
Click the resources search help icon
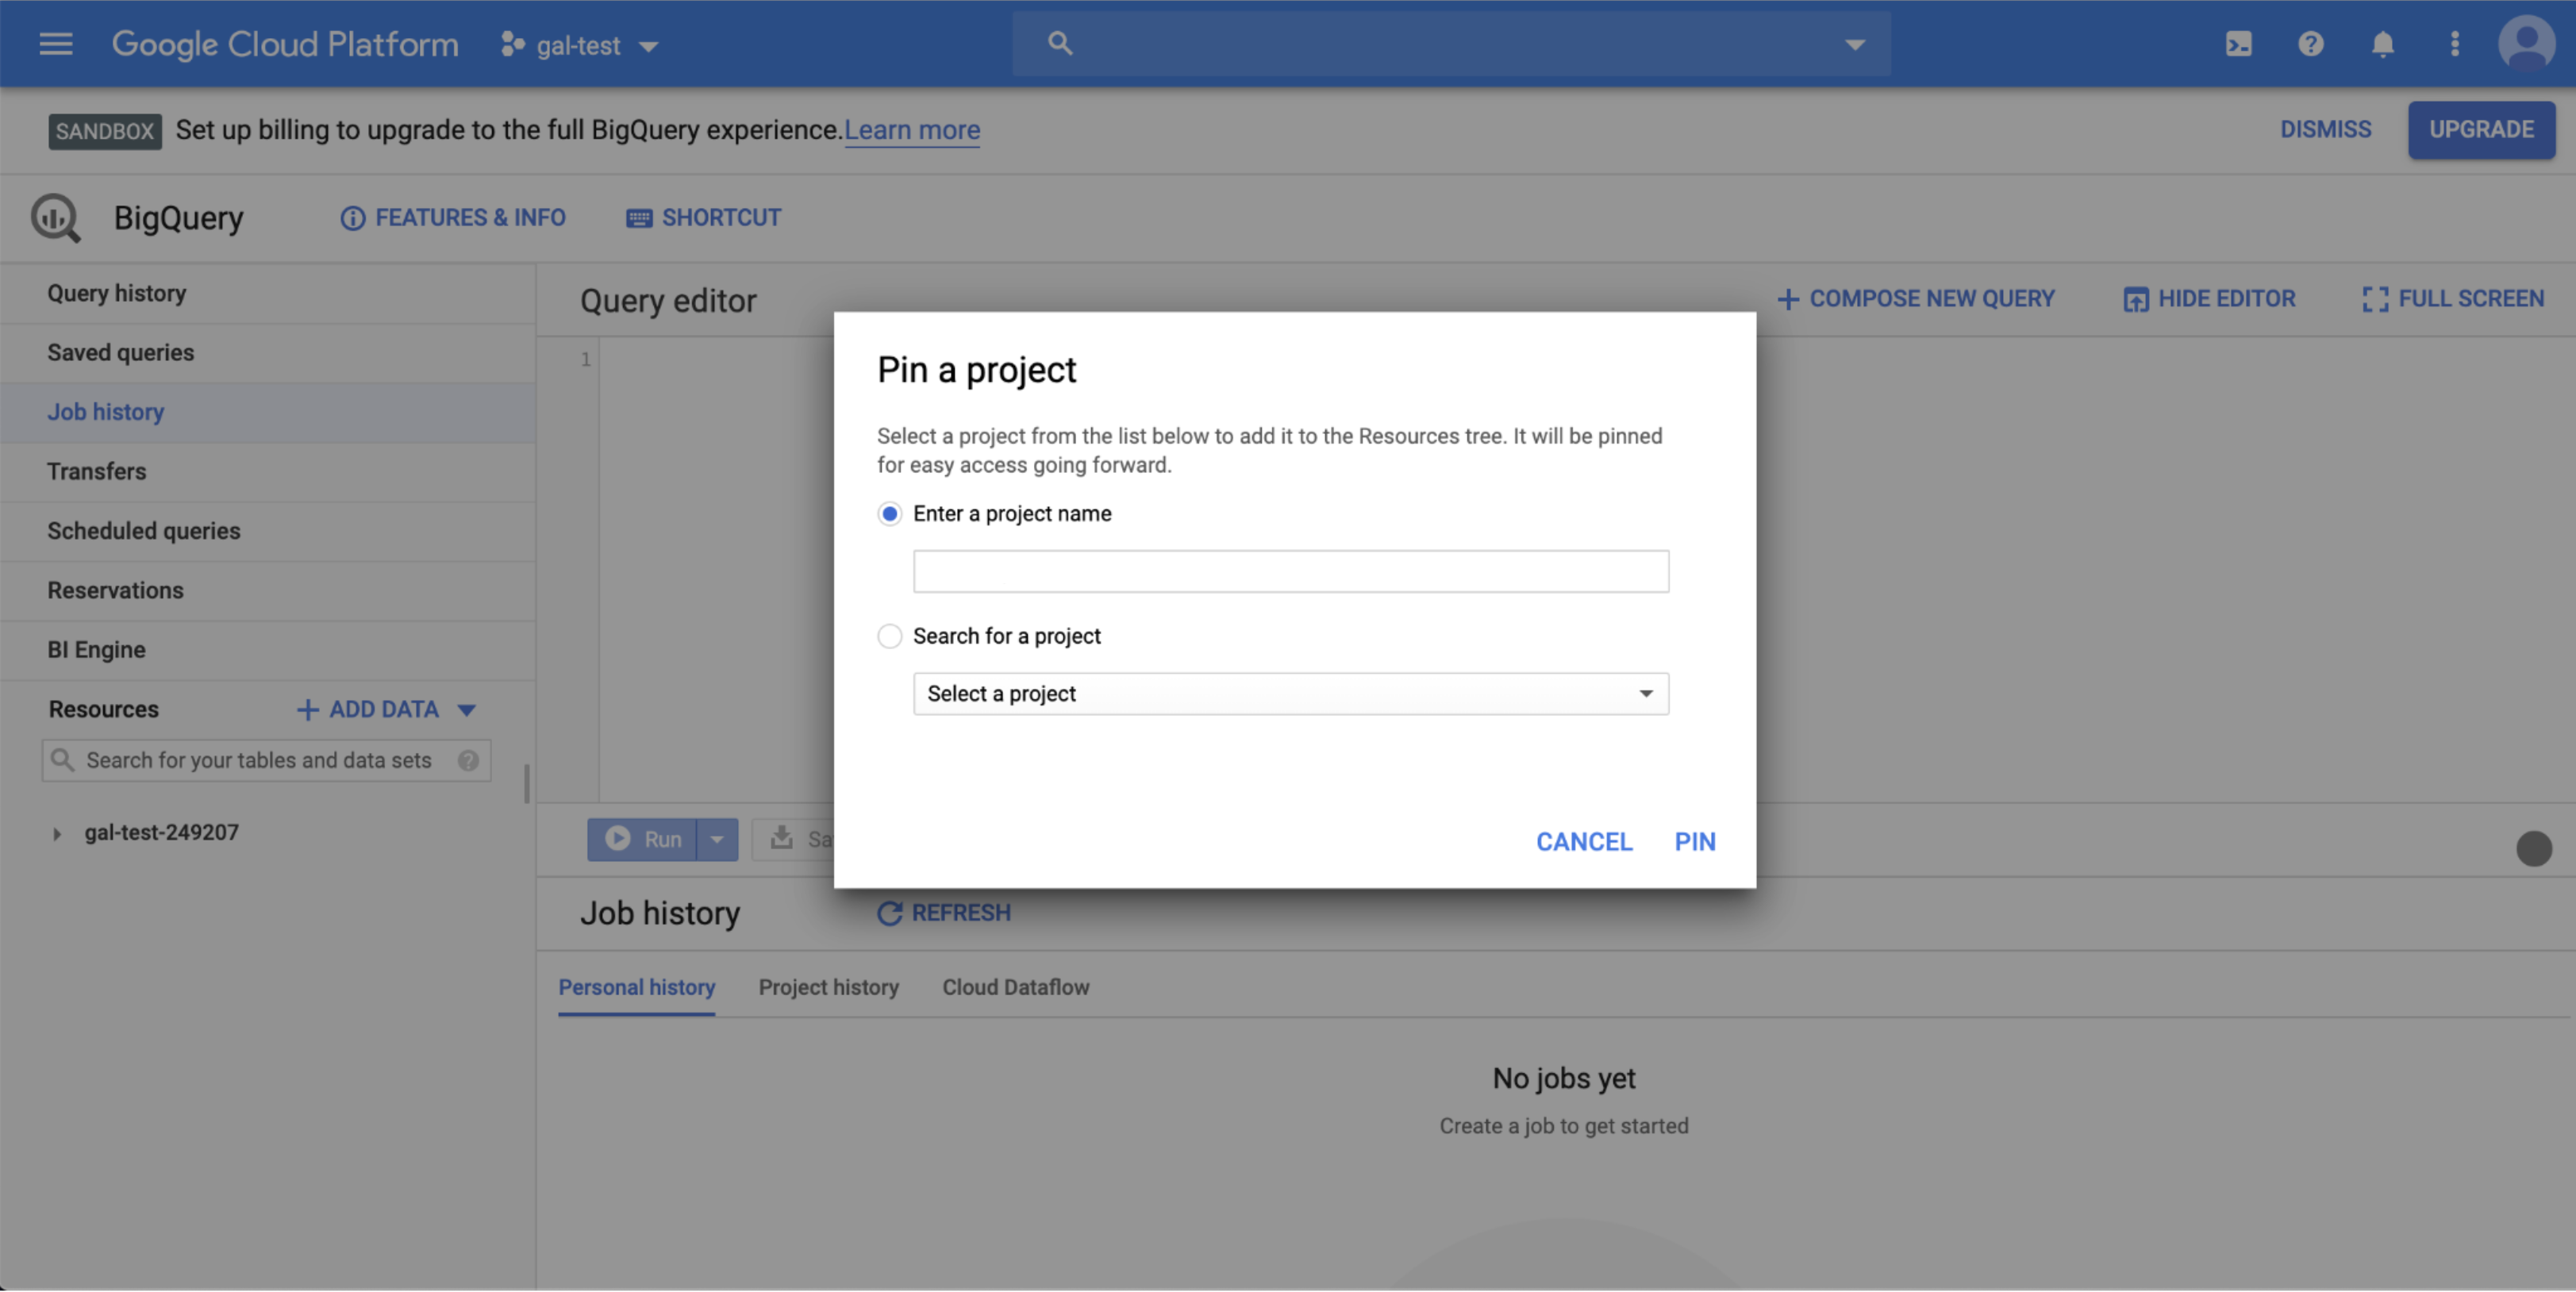click(x=468, y=761)
